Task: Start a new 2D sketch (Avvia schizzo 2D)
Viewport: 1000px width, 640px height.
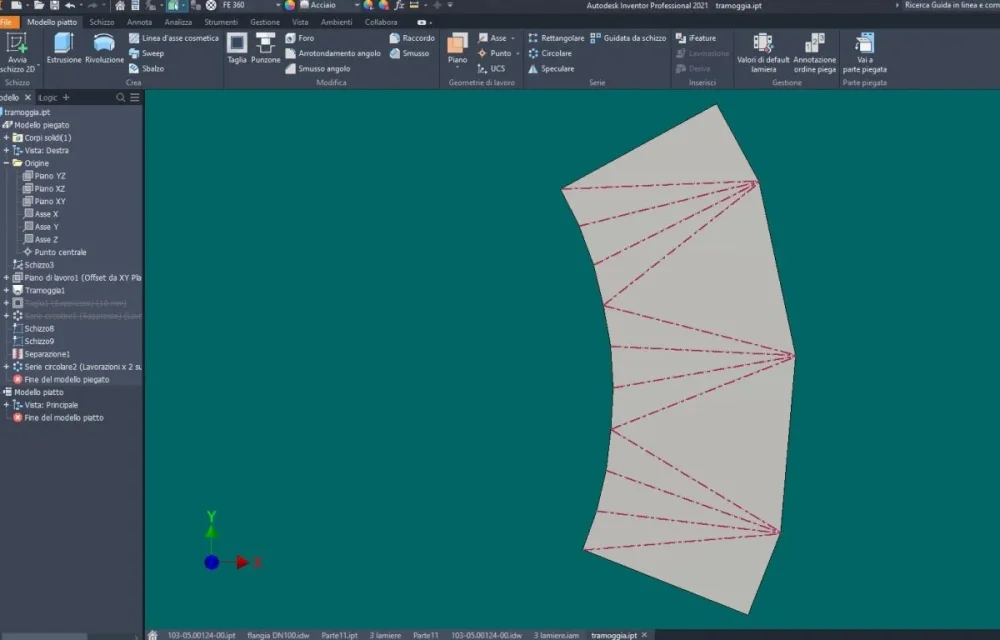Action: (x=17, y=53)
